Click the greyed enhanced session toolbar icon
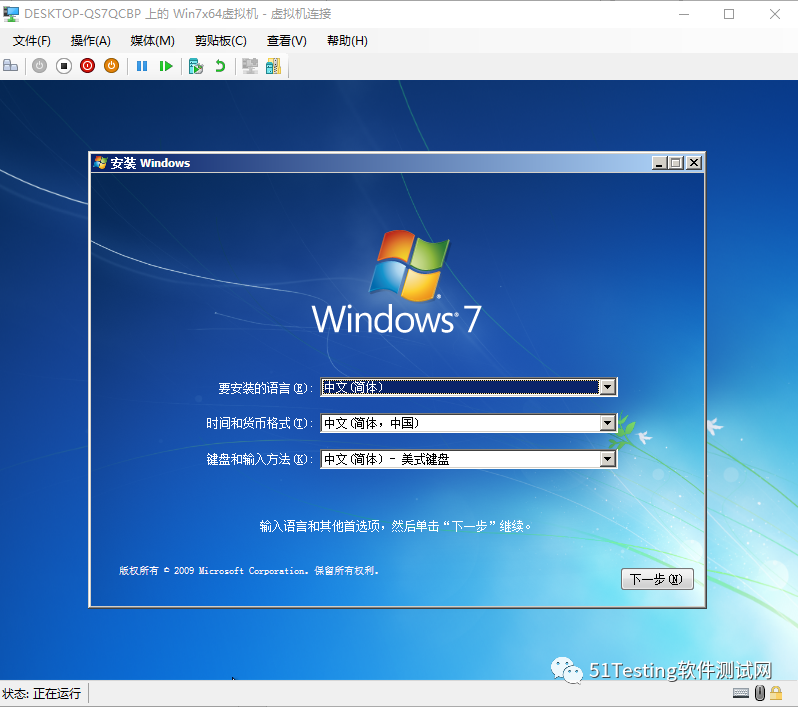The image size is (798, 707). click(249, 66)
